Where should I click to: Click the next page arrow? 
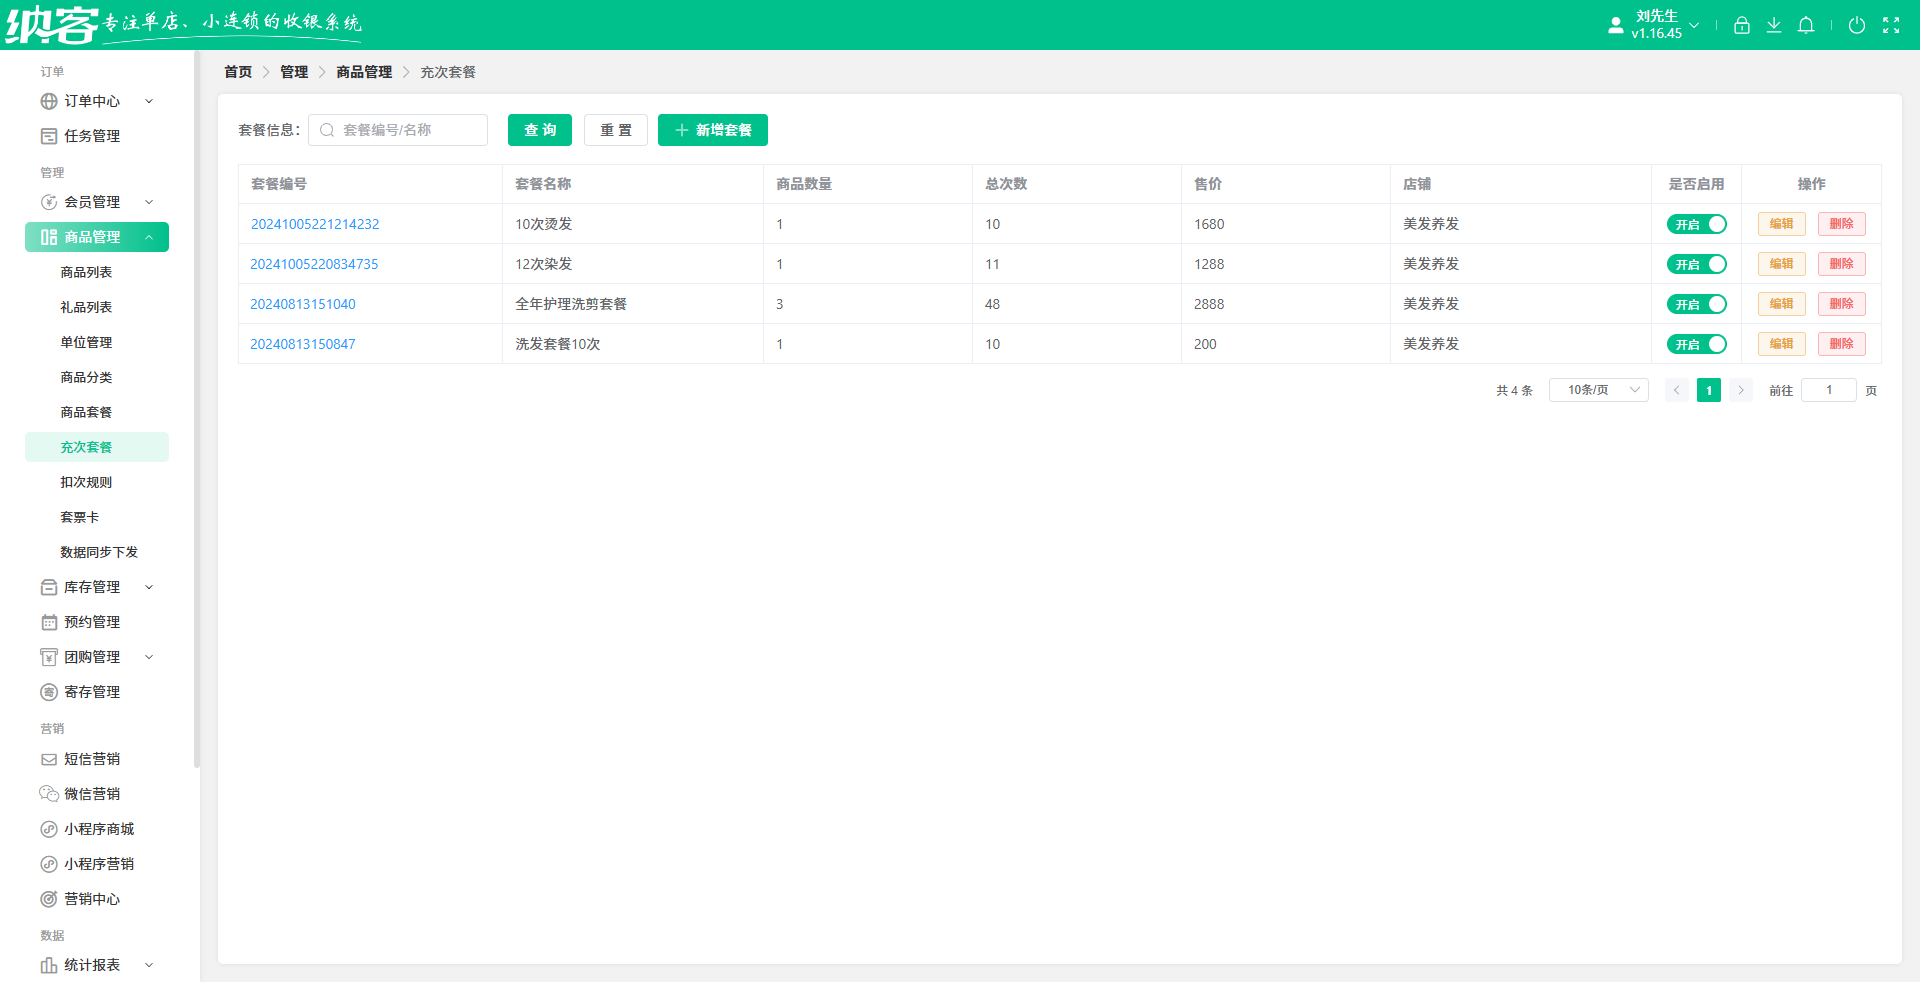pyautogui.click(x=1741, y=390)
